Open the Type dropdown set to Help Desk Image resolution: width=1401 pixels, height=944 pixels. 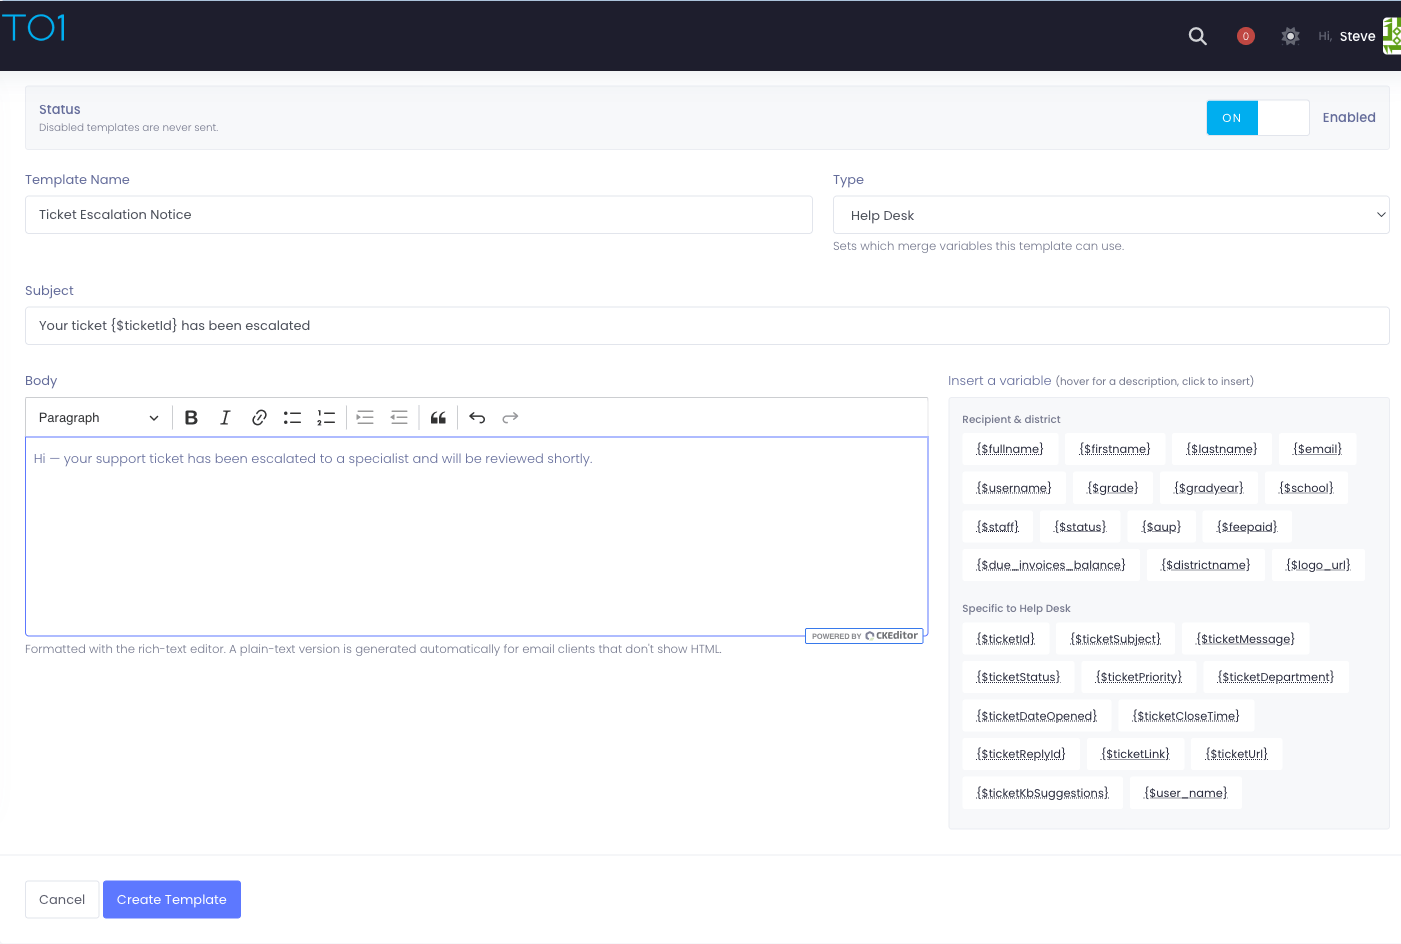[1111, 215]
